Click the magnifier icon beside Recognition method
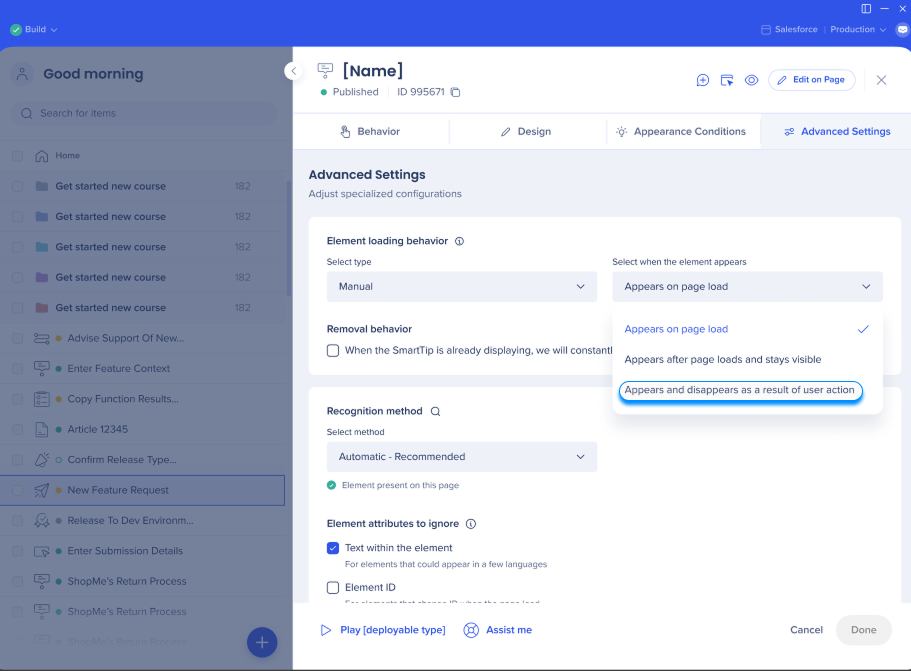Screen dimensions: 911x671 point(435,411)
